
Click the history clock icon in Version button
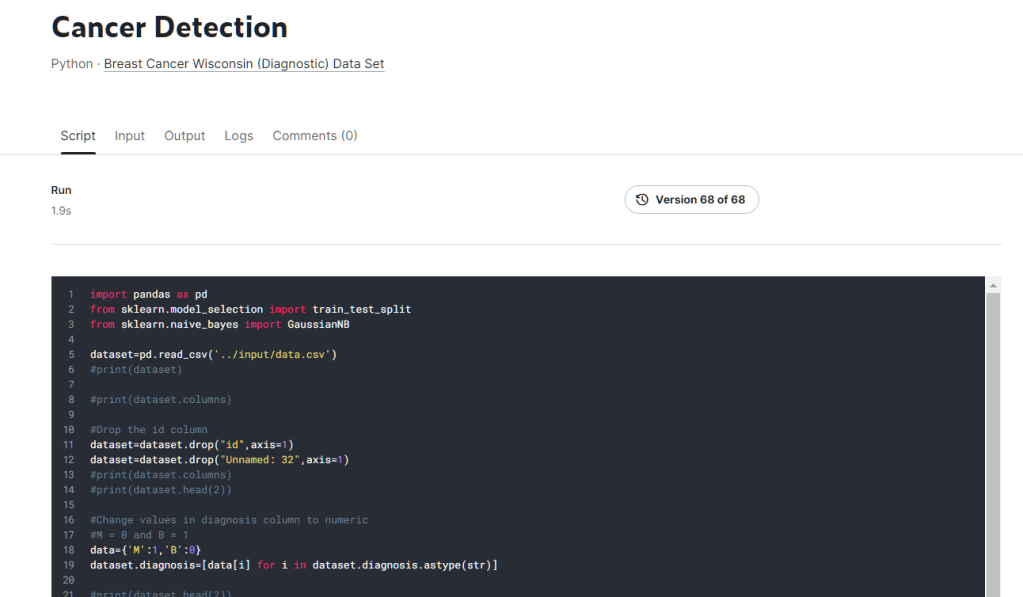tap(642, 200)
